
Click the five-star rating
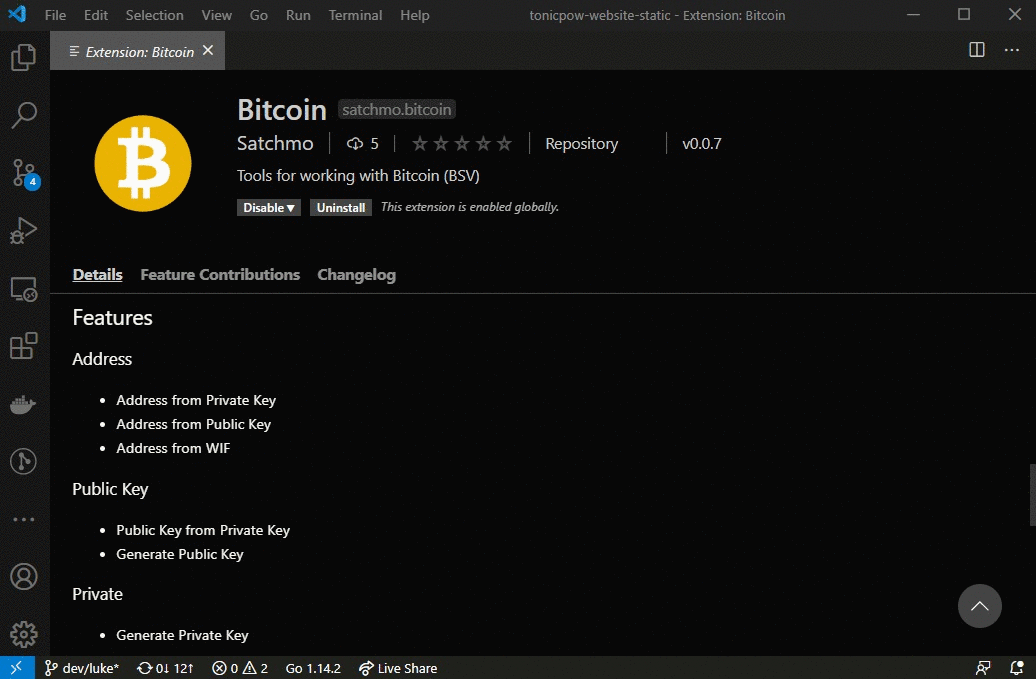[462, 143]
